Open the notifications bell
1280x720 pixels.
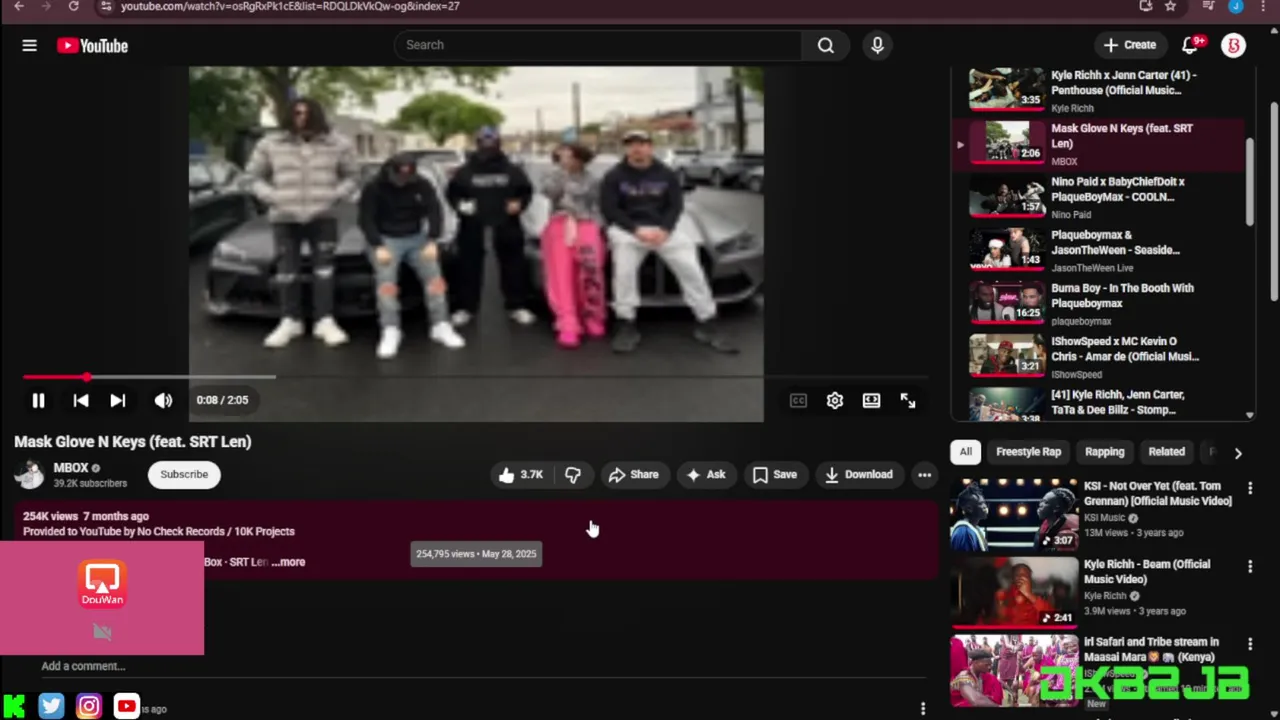[1190, 45]
